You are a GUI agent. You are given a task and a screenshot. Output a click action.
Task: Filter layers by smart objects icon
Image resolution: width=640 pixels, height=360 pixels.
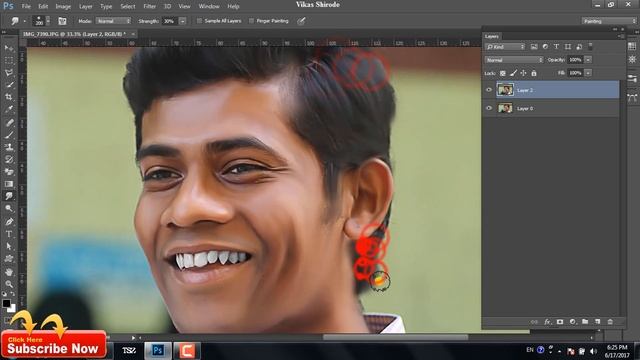click(579, 47)
